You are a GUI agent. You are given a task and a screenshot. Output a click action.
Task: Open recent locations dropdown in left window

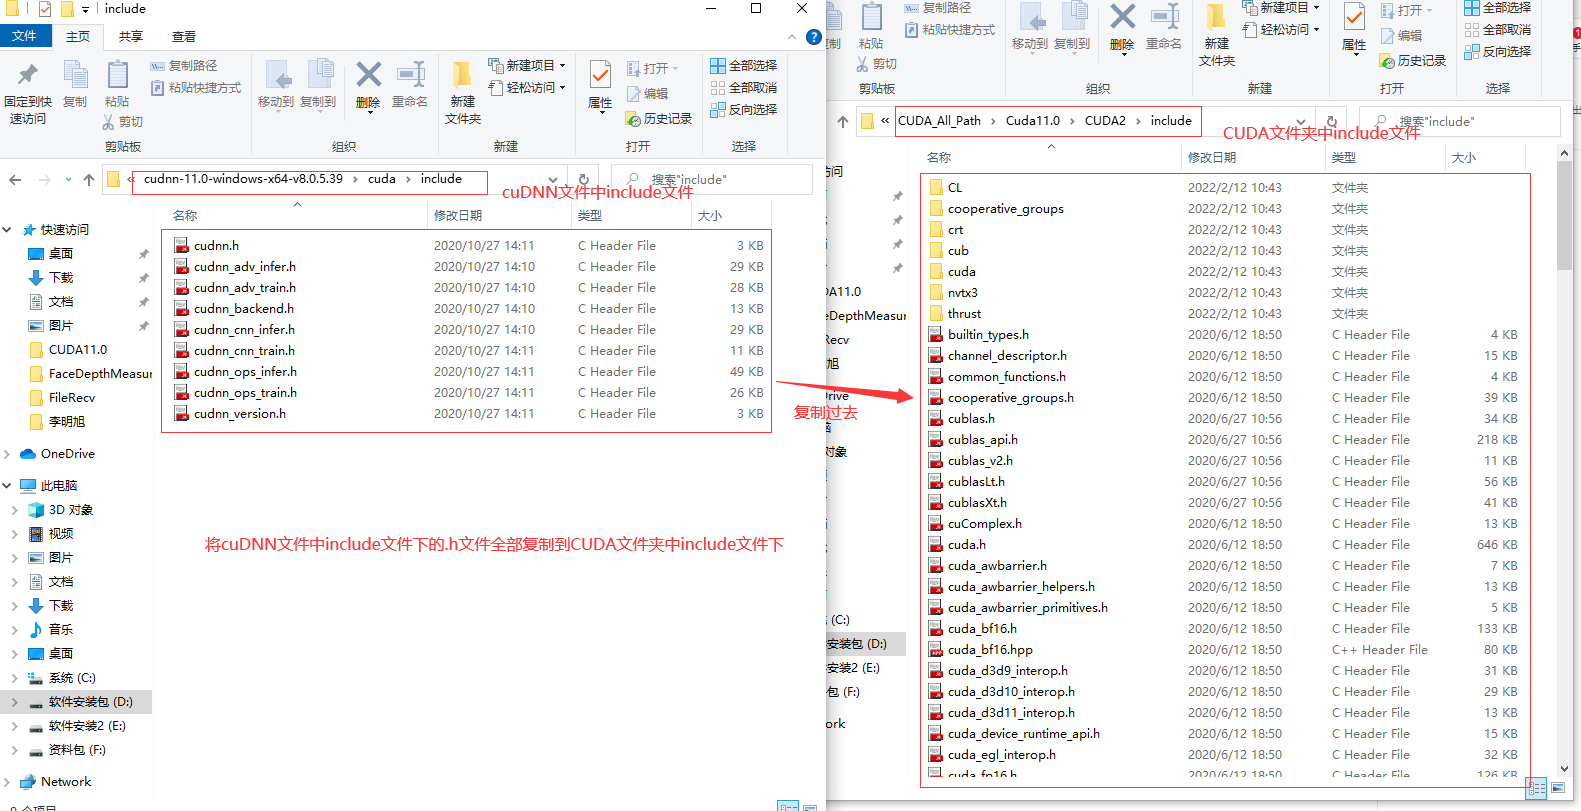68,180
